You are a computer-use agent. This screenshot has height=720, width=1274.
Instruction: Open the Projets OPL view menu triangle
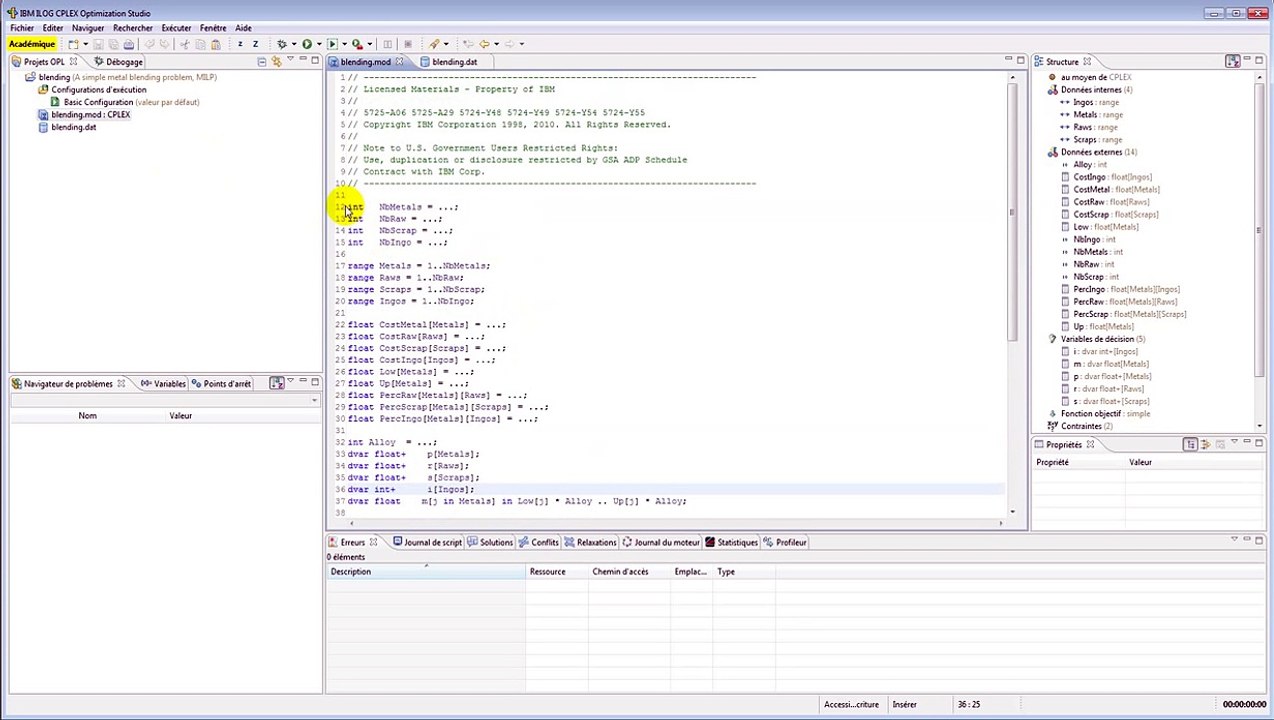(290, 58)
